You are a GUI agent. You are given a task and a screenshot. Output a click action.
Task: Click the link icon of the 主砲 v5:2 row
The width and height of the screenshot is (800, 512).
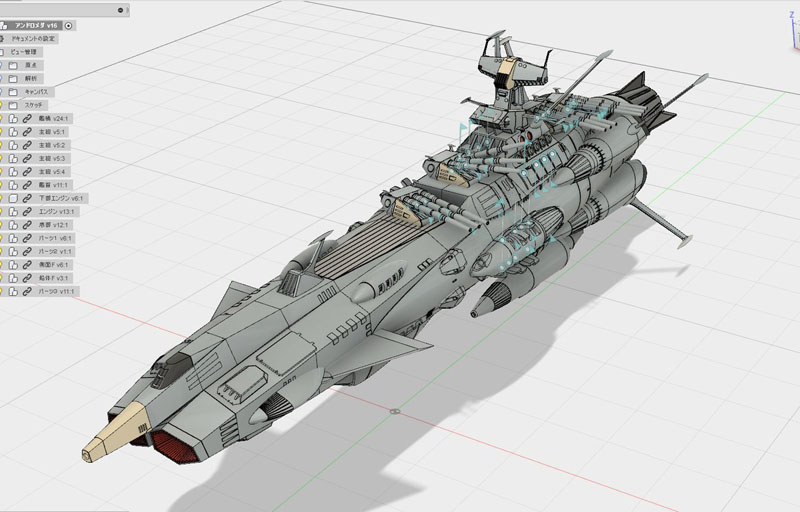[27, 145]
